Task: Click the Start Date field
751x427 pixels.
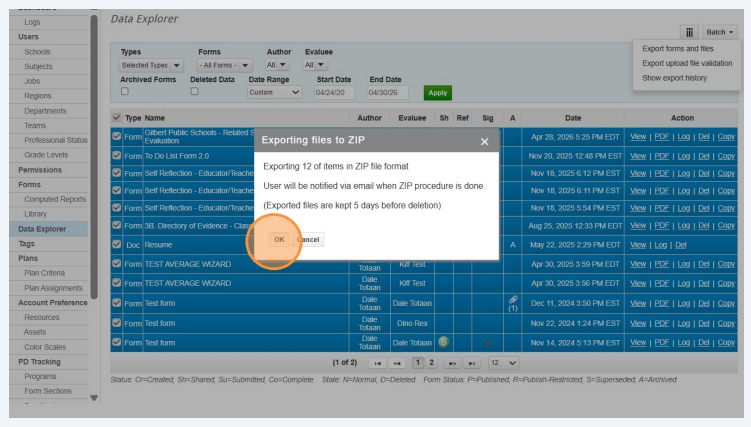Action: pyautogui.click(x=334, y=92)
